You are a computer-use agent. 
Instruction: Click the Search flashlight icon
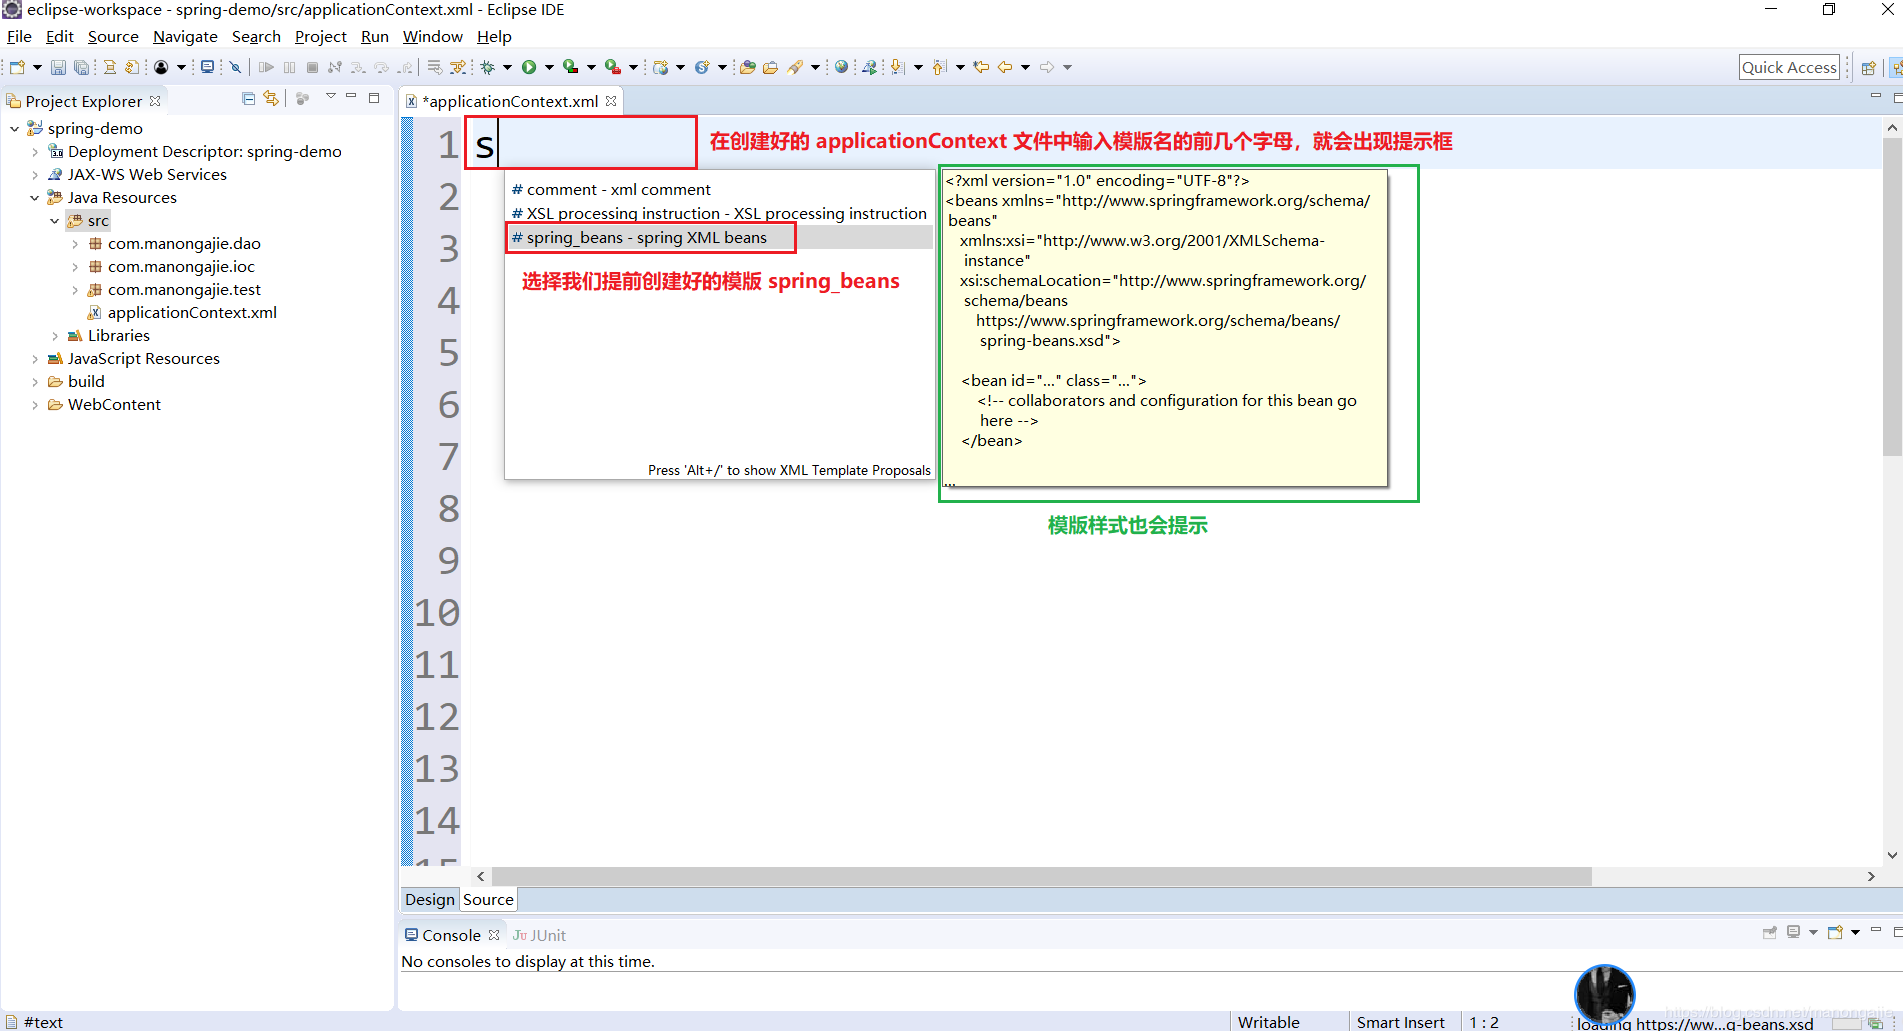pyautogui.click(x=796, y=67)
